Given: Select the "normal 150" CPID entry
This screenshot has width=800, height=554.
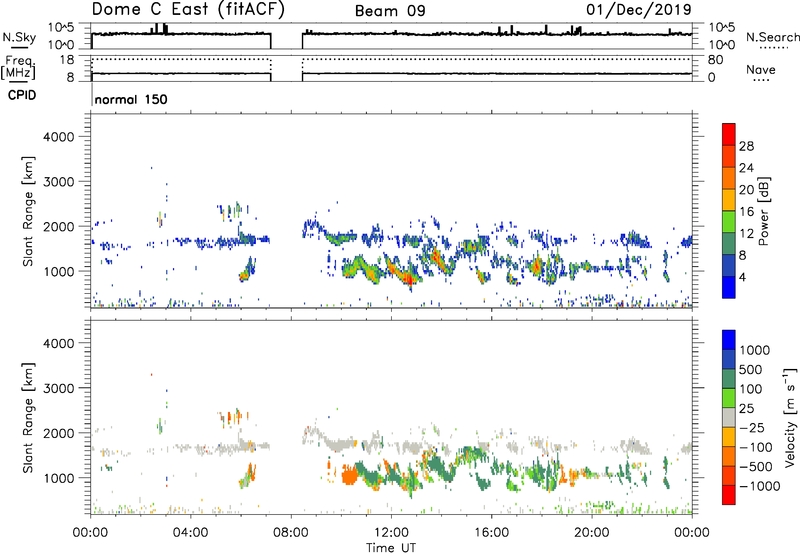Looking at the screenshot, I should click(x=131, y=99).
